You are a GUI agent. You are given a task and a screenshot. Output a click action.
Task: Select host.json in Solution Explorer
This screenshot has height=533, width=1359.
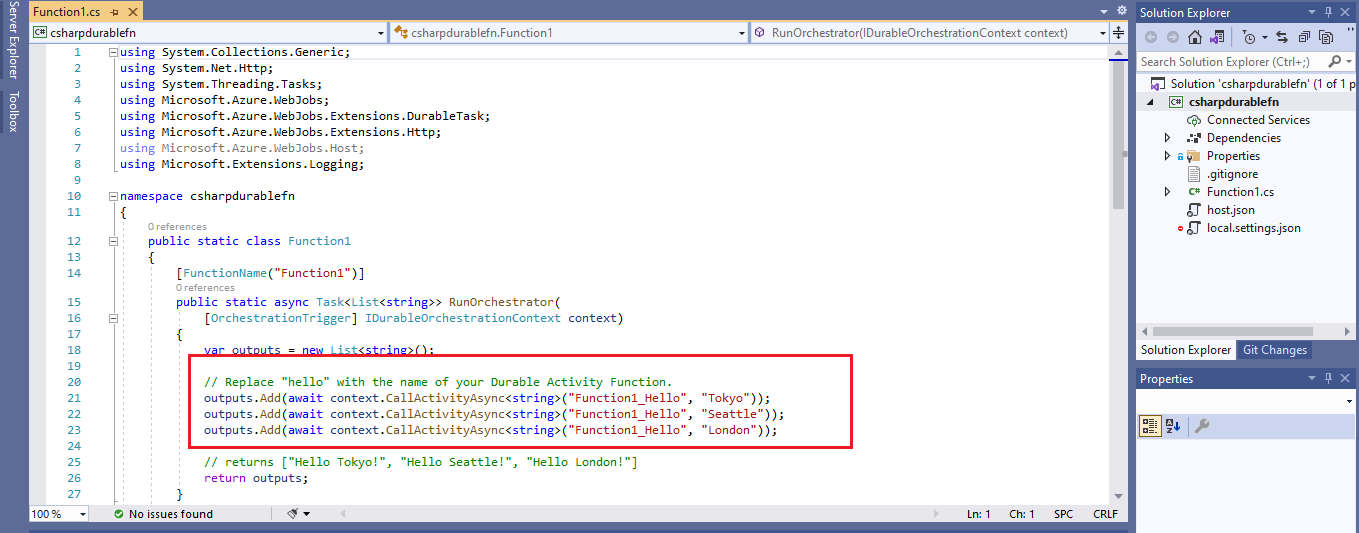(x=1230, y=210)
